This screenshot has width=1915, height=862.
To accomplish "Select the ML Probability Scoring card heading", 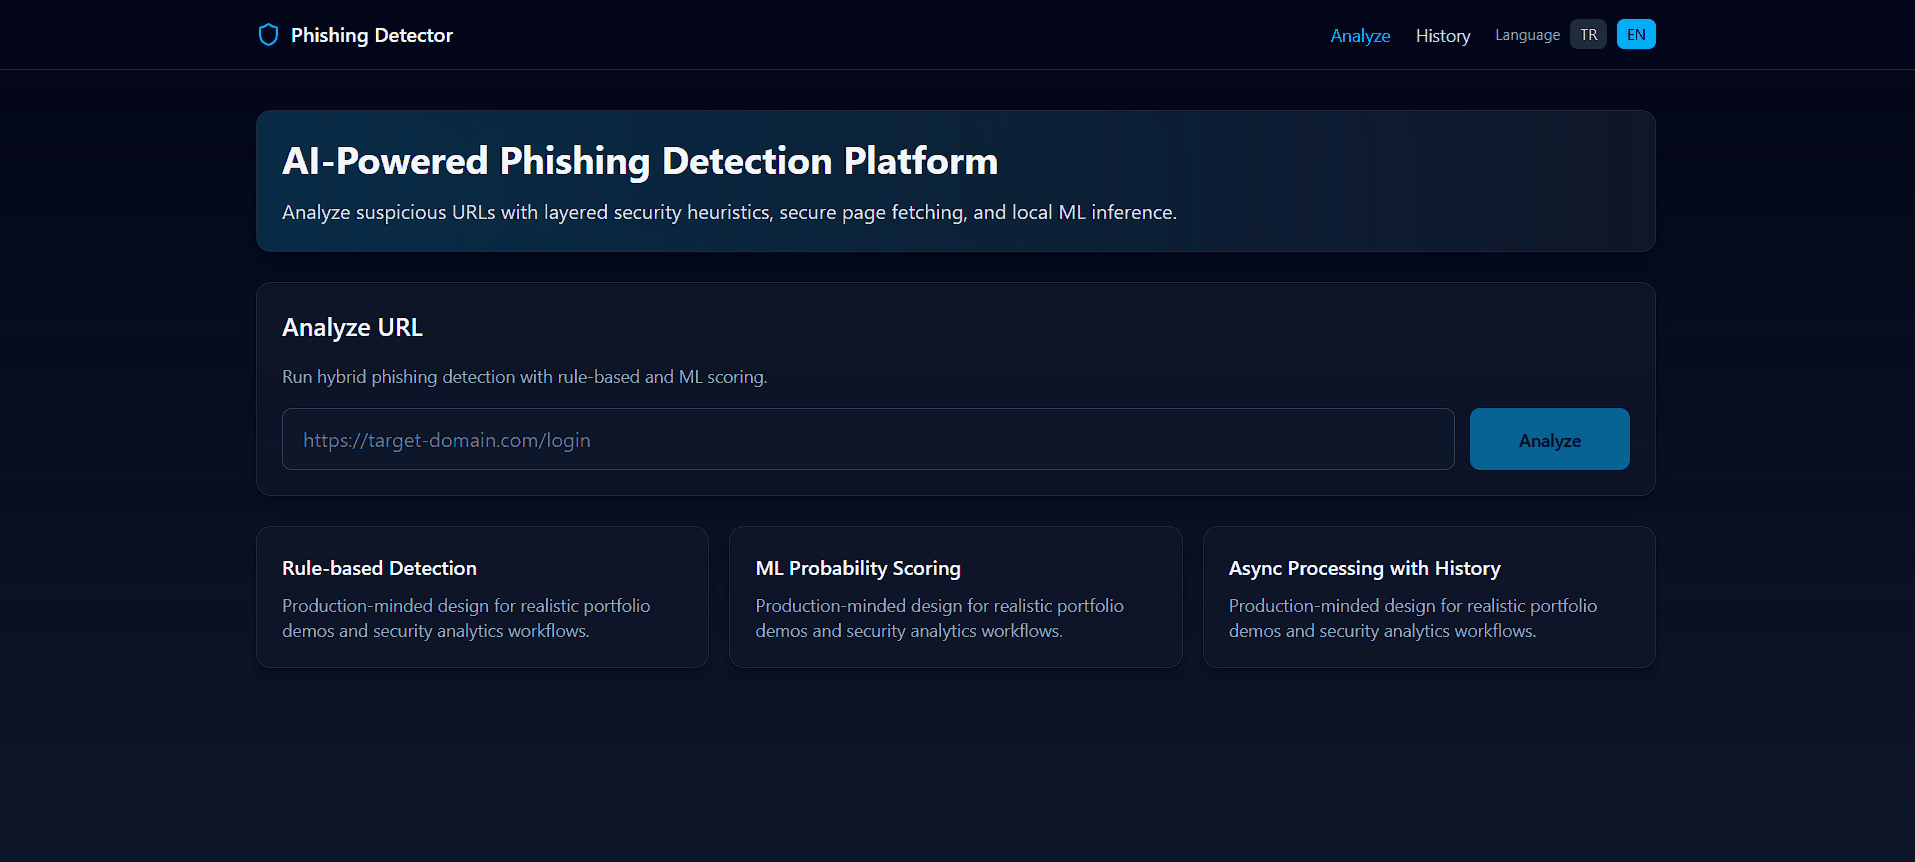I will (858, 568).
